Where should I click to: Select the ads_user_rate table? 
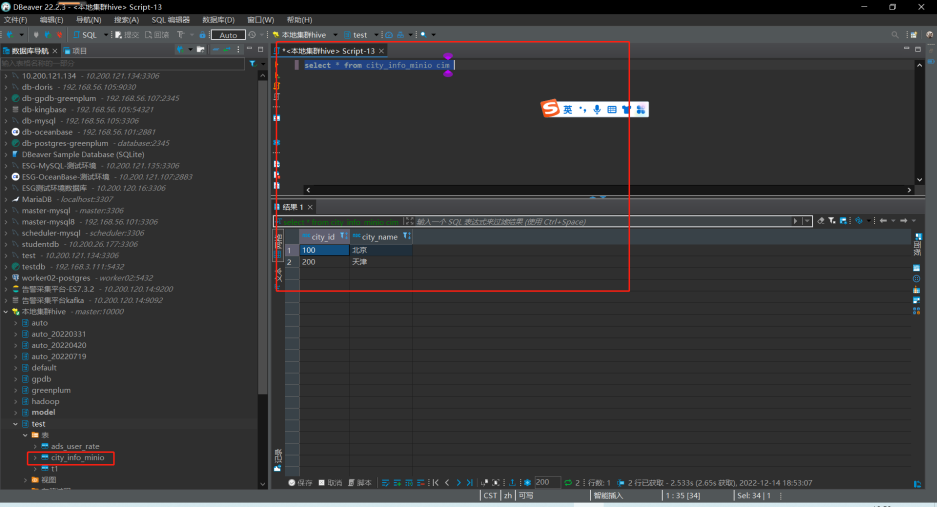tap(75, 446)
